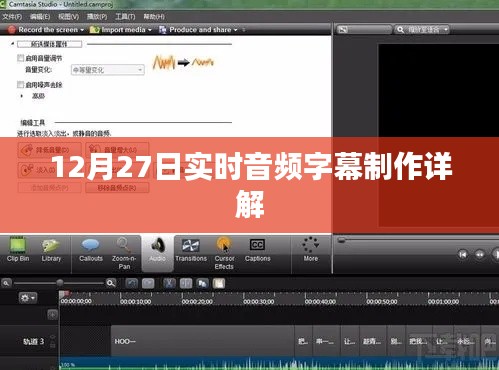Click the timeline zoom slider handle
The height and width of the screenshot is (370, 499).
(x=60, y=283)
